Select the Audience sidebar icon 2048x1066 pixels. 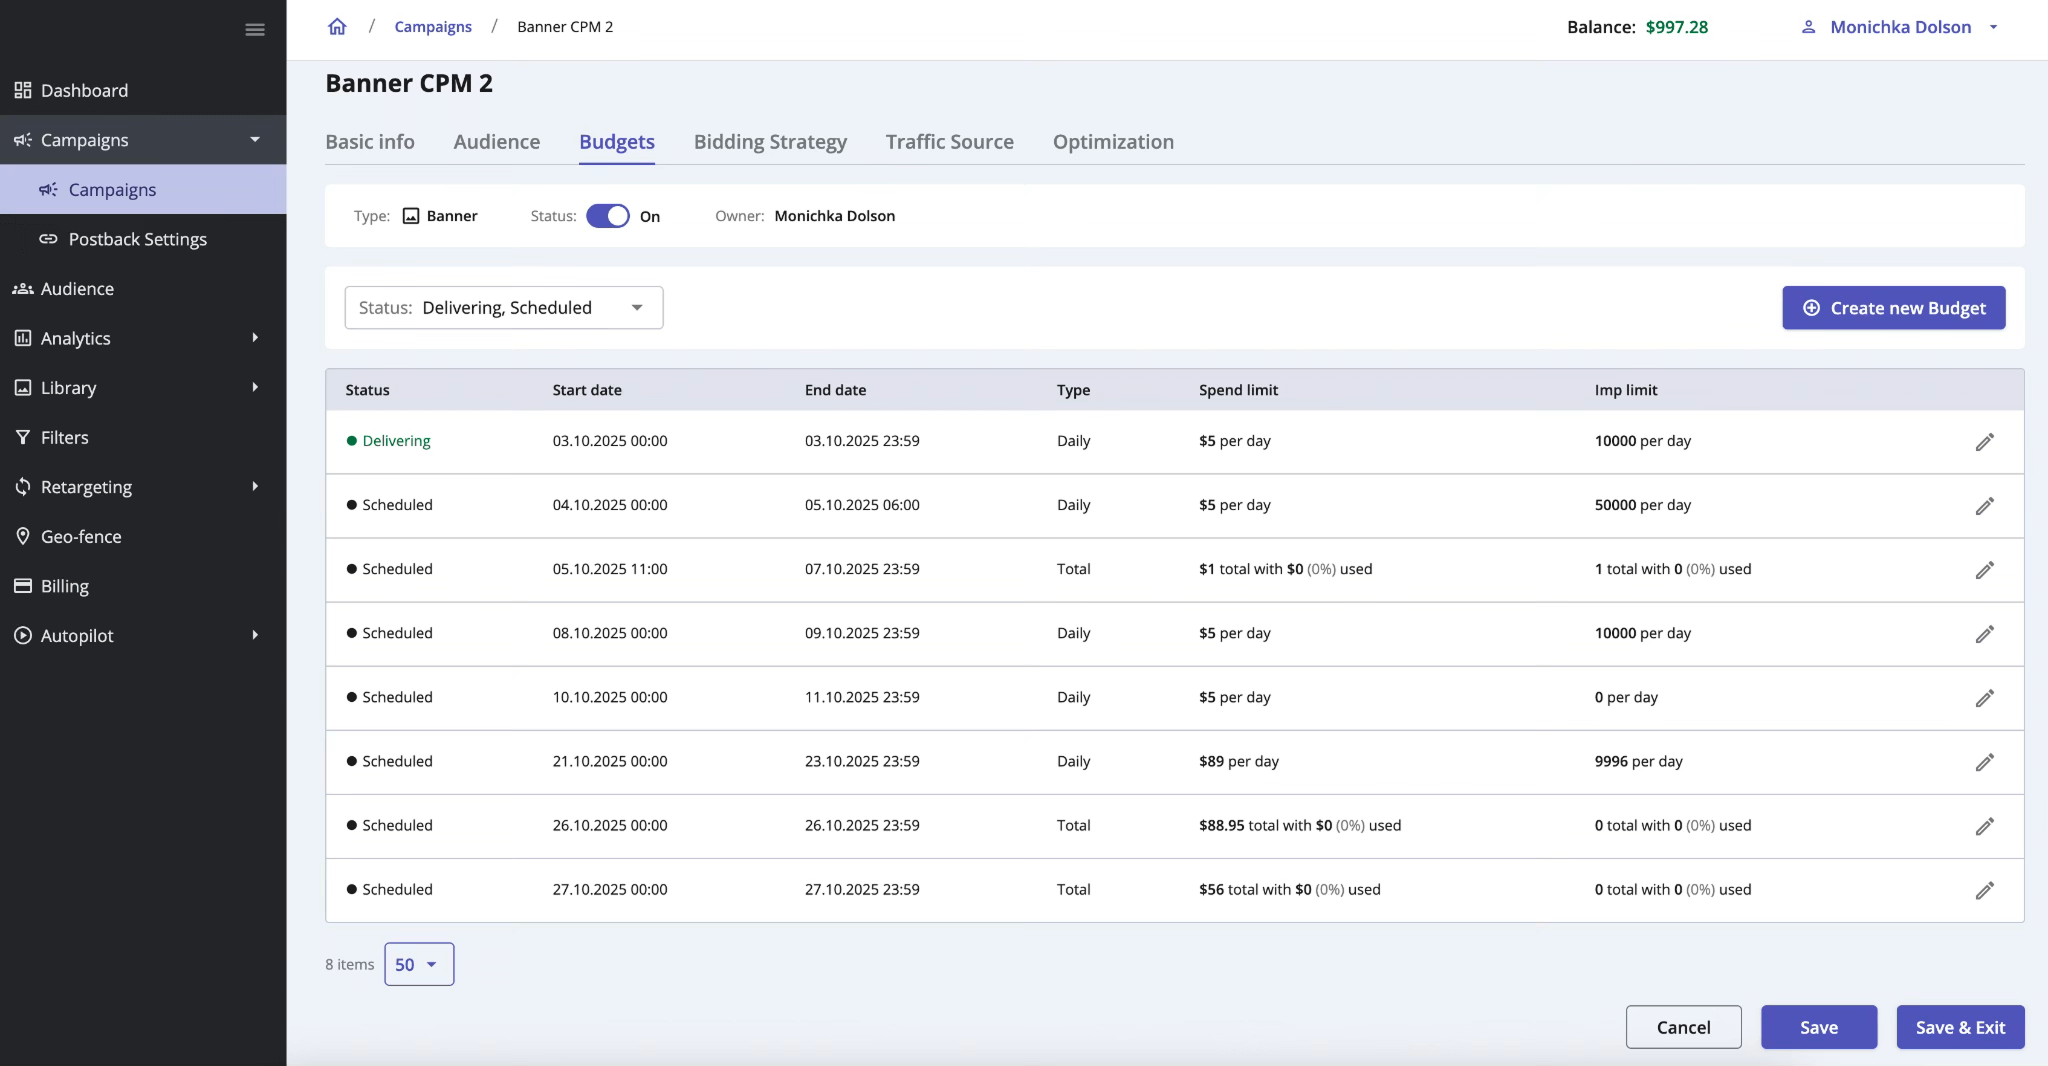coord(23,288)
